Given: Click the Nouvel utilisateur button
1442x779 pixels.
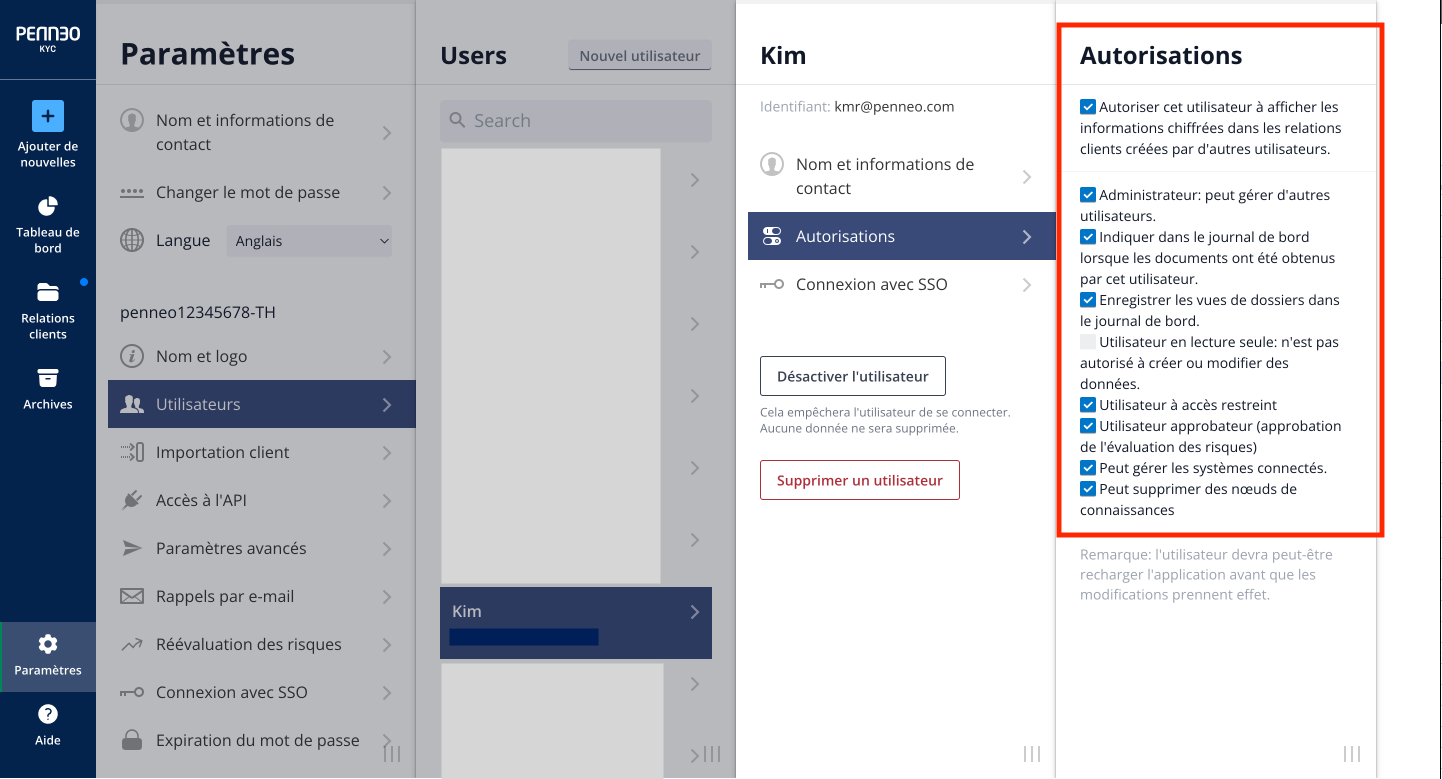Looking at the screenshot, I should [640, 56].
